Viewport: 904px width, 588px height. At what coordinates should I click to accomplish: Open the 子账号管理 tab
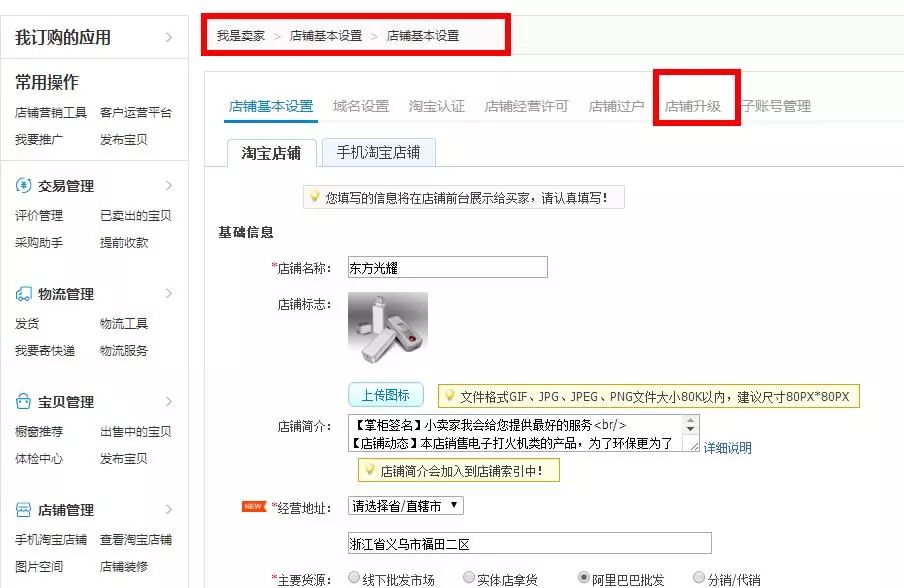(776, 106)
